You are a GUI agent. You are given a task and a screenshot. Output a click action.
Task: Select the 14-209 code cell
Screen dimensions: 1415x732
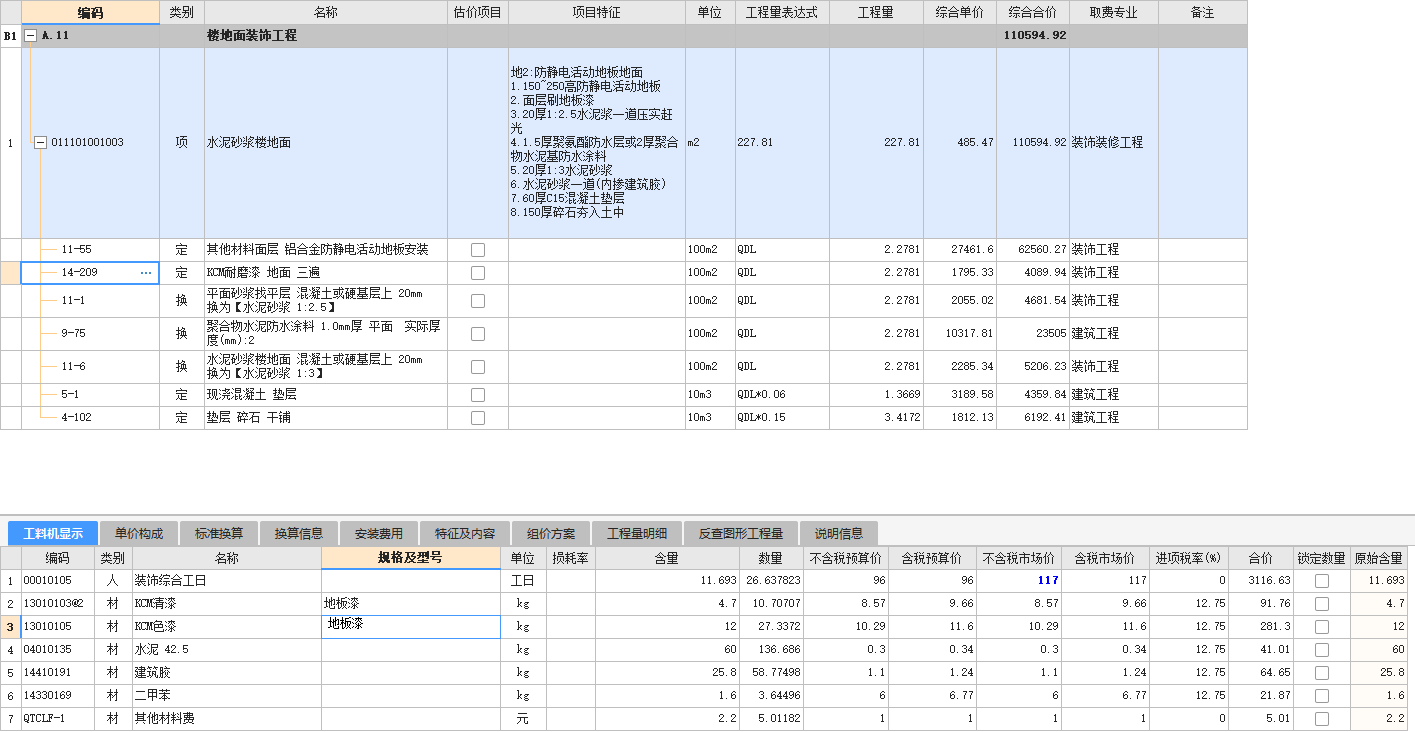tap(90, 273)
